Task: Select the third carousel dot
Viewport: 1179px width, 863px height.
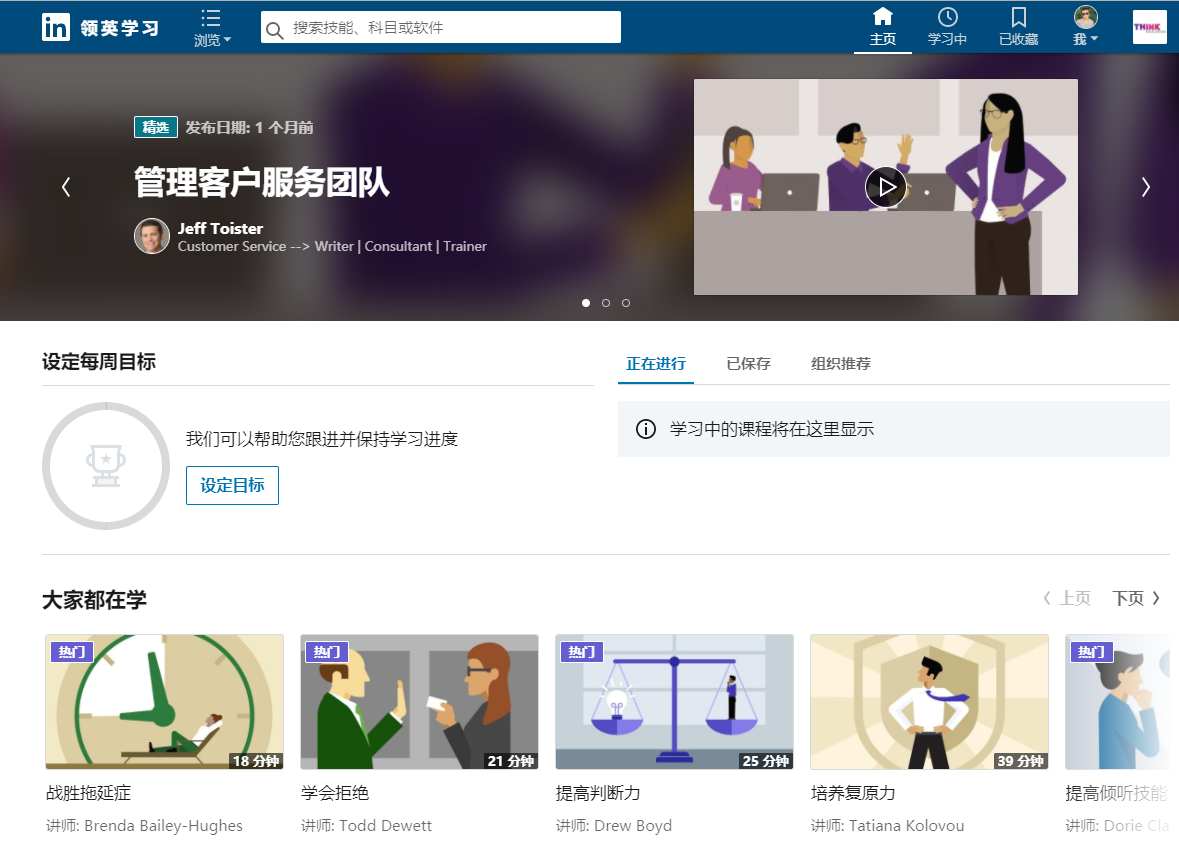Action: tap(626, 303)
